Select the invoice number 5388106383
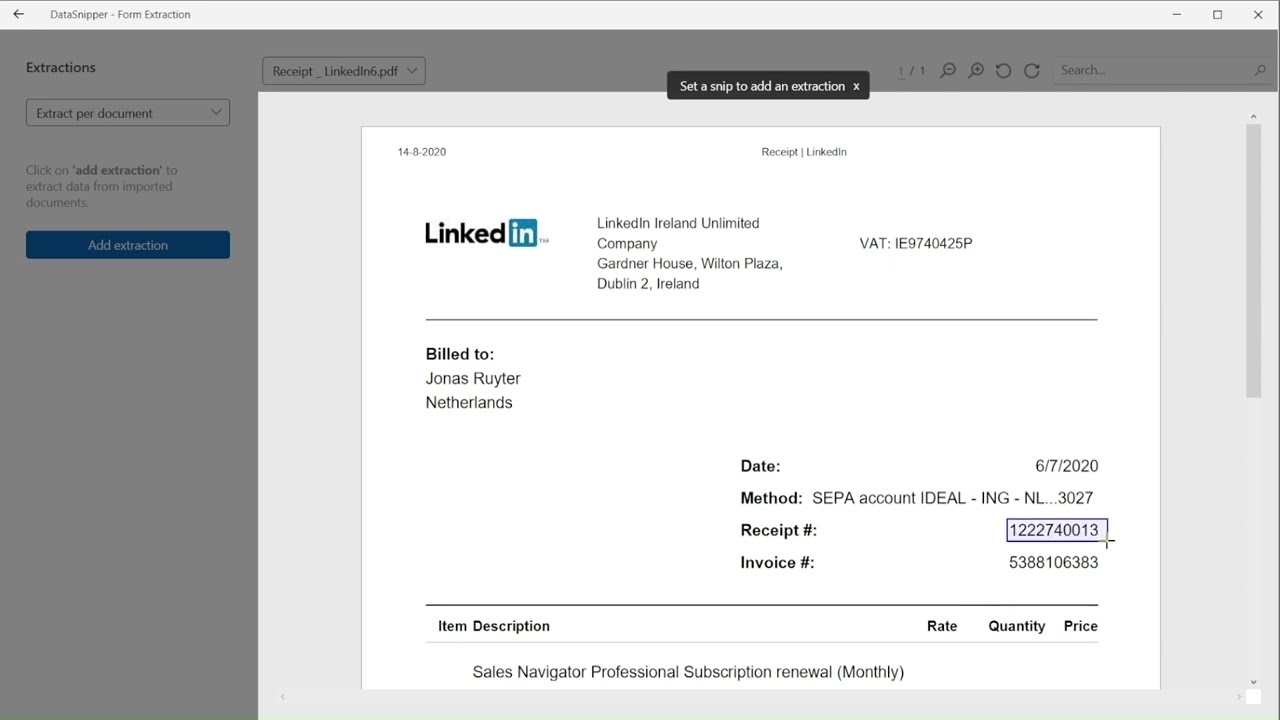 coord(1054,562)
